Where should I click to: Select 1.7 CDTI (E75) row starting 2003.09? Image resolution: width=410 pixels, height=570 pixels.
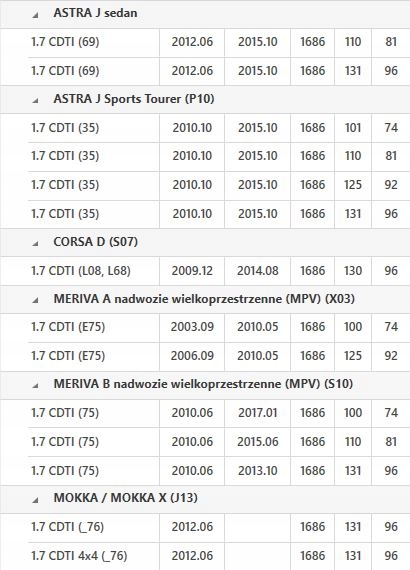[x=219, y=328]
